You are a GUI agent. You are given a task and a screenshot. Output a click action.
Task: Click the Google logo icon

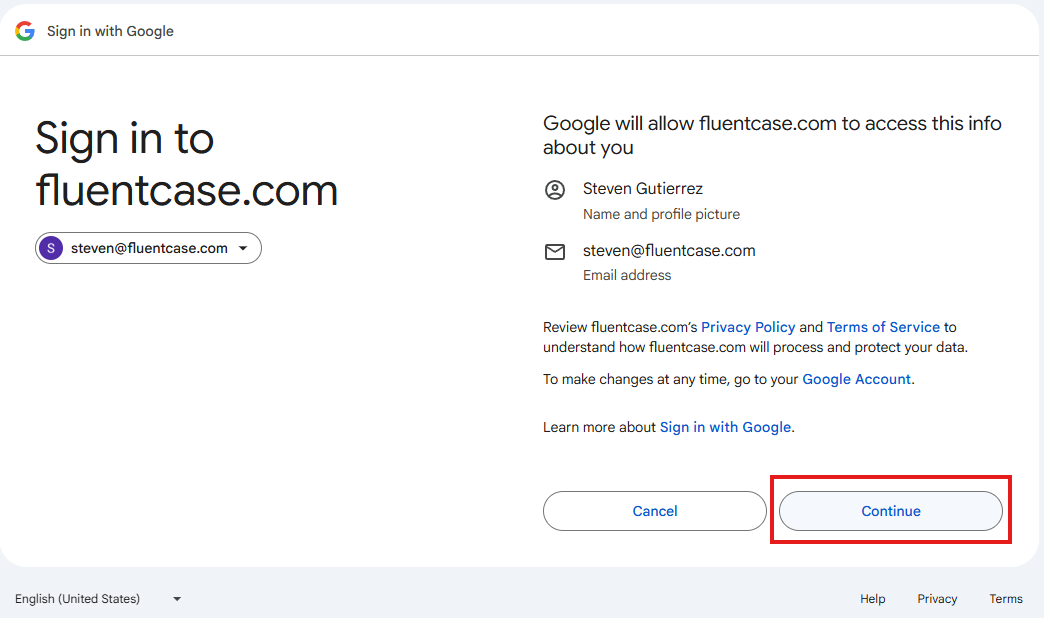25,31
